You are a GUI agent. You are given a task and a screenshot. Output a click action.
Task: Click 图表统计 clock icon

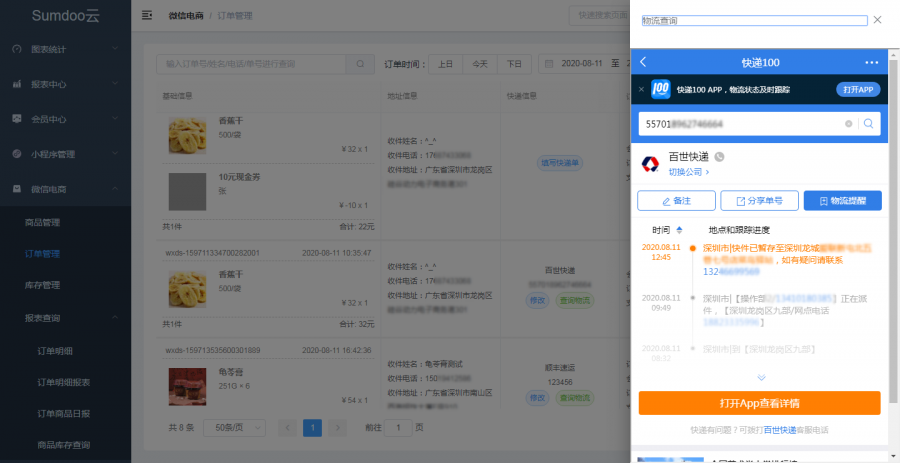[x=17, y=49]
